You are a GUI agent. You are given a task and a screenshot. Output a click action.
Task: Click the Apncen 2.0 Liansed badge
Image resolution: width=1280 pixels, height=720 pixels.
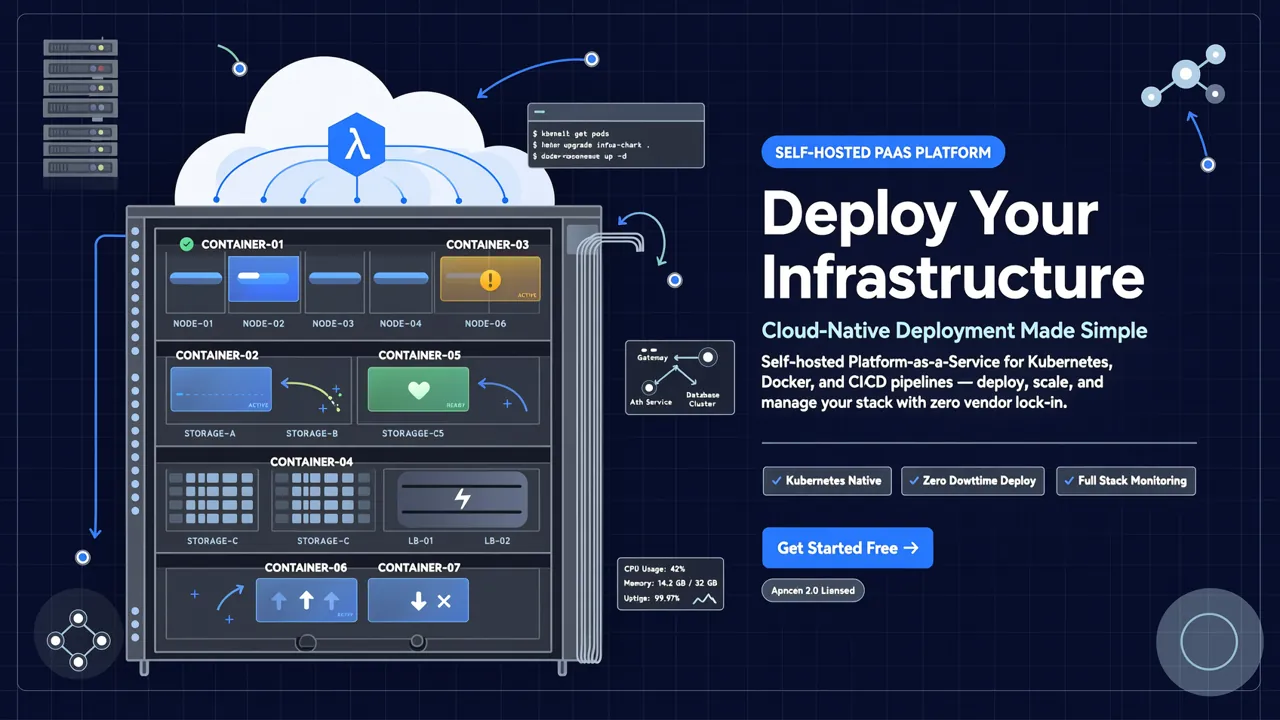click(812, 590)
